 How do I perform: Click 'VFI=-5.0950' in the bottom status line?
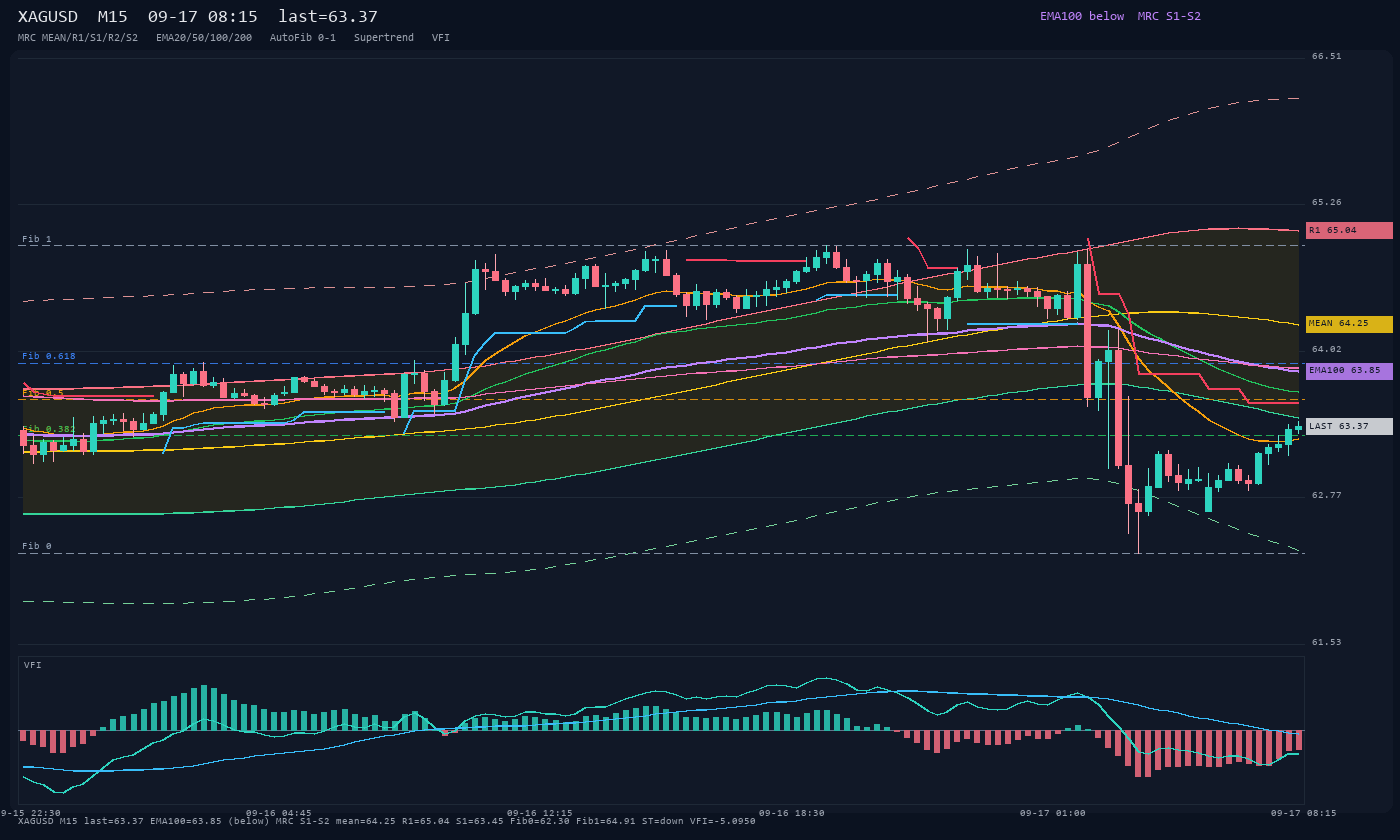pyautogui.click(x=723, y=821)
